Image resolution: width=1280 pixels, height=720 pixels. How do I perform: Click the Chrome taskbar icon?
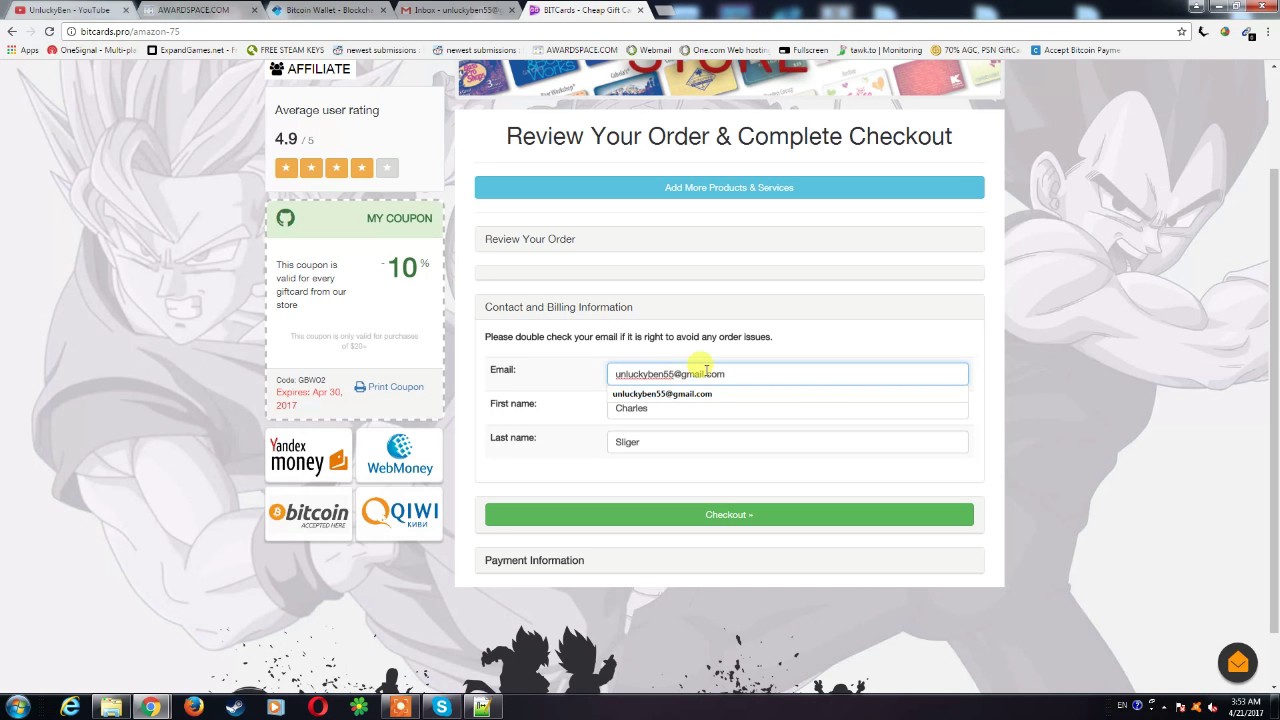(151, 707)
